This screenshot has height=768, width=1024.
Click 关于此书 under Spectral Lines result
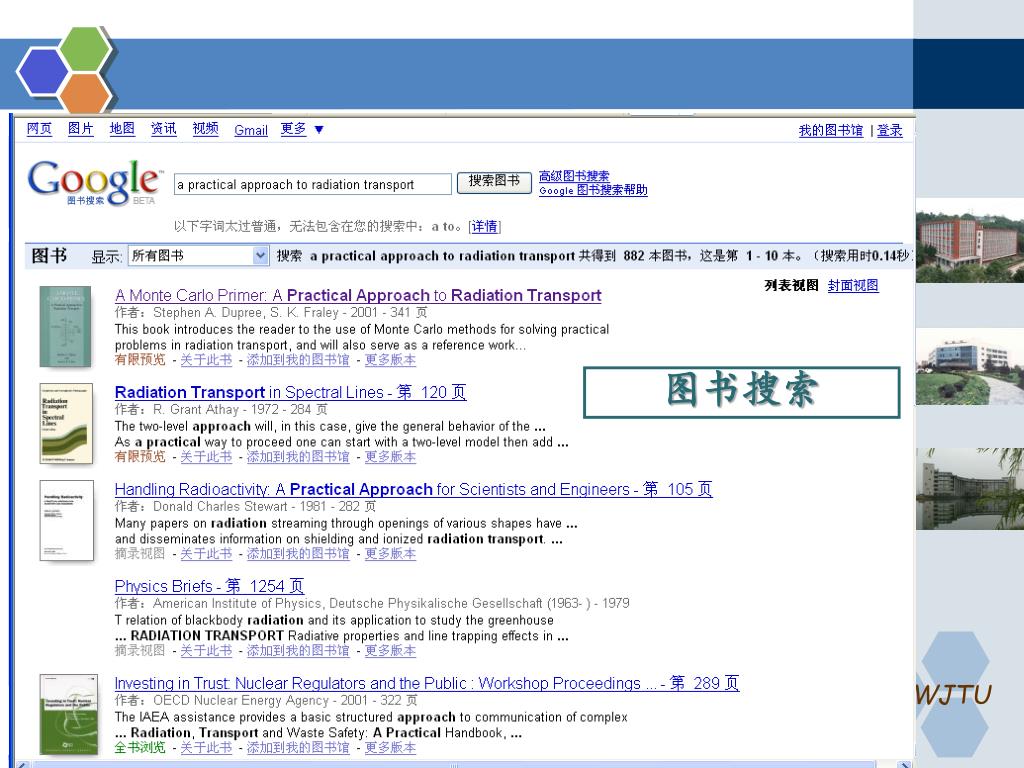click(206, 456)
